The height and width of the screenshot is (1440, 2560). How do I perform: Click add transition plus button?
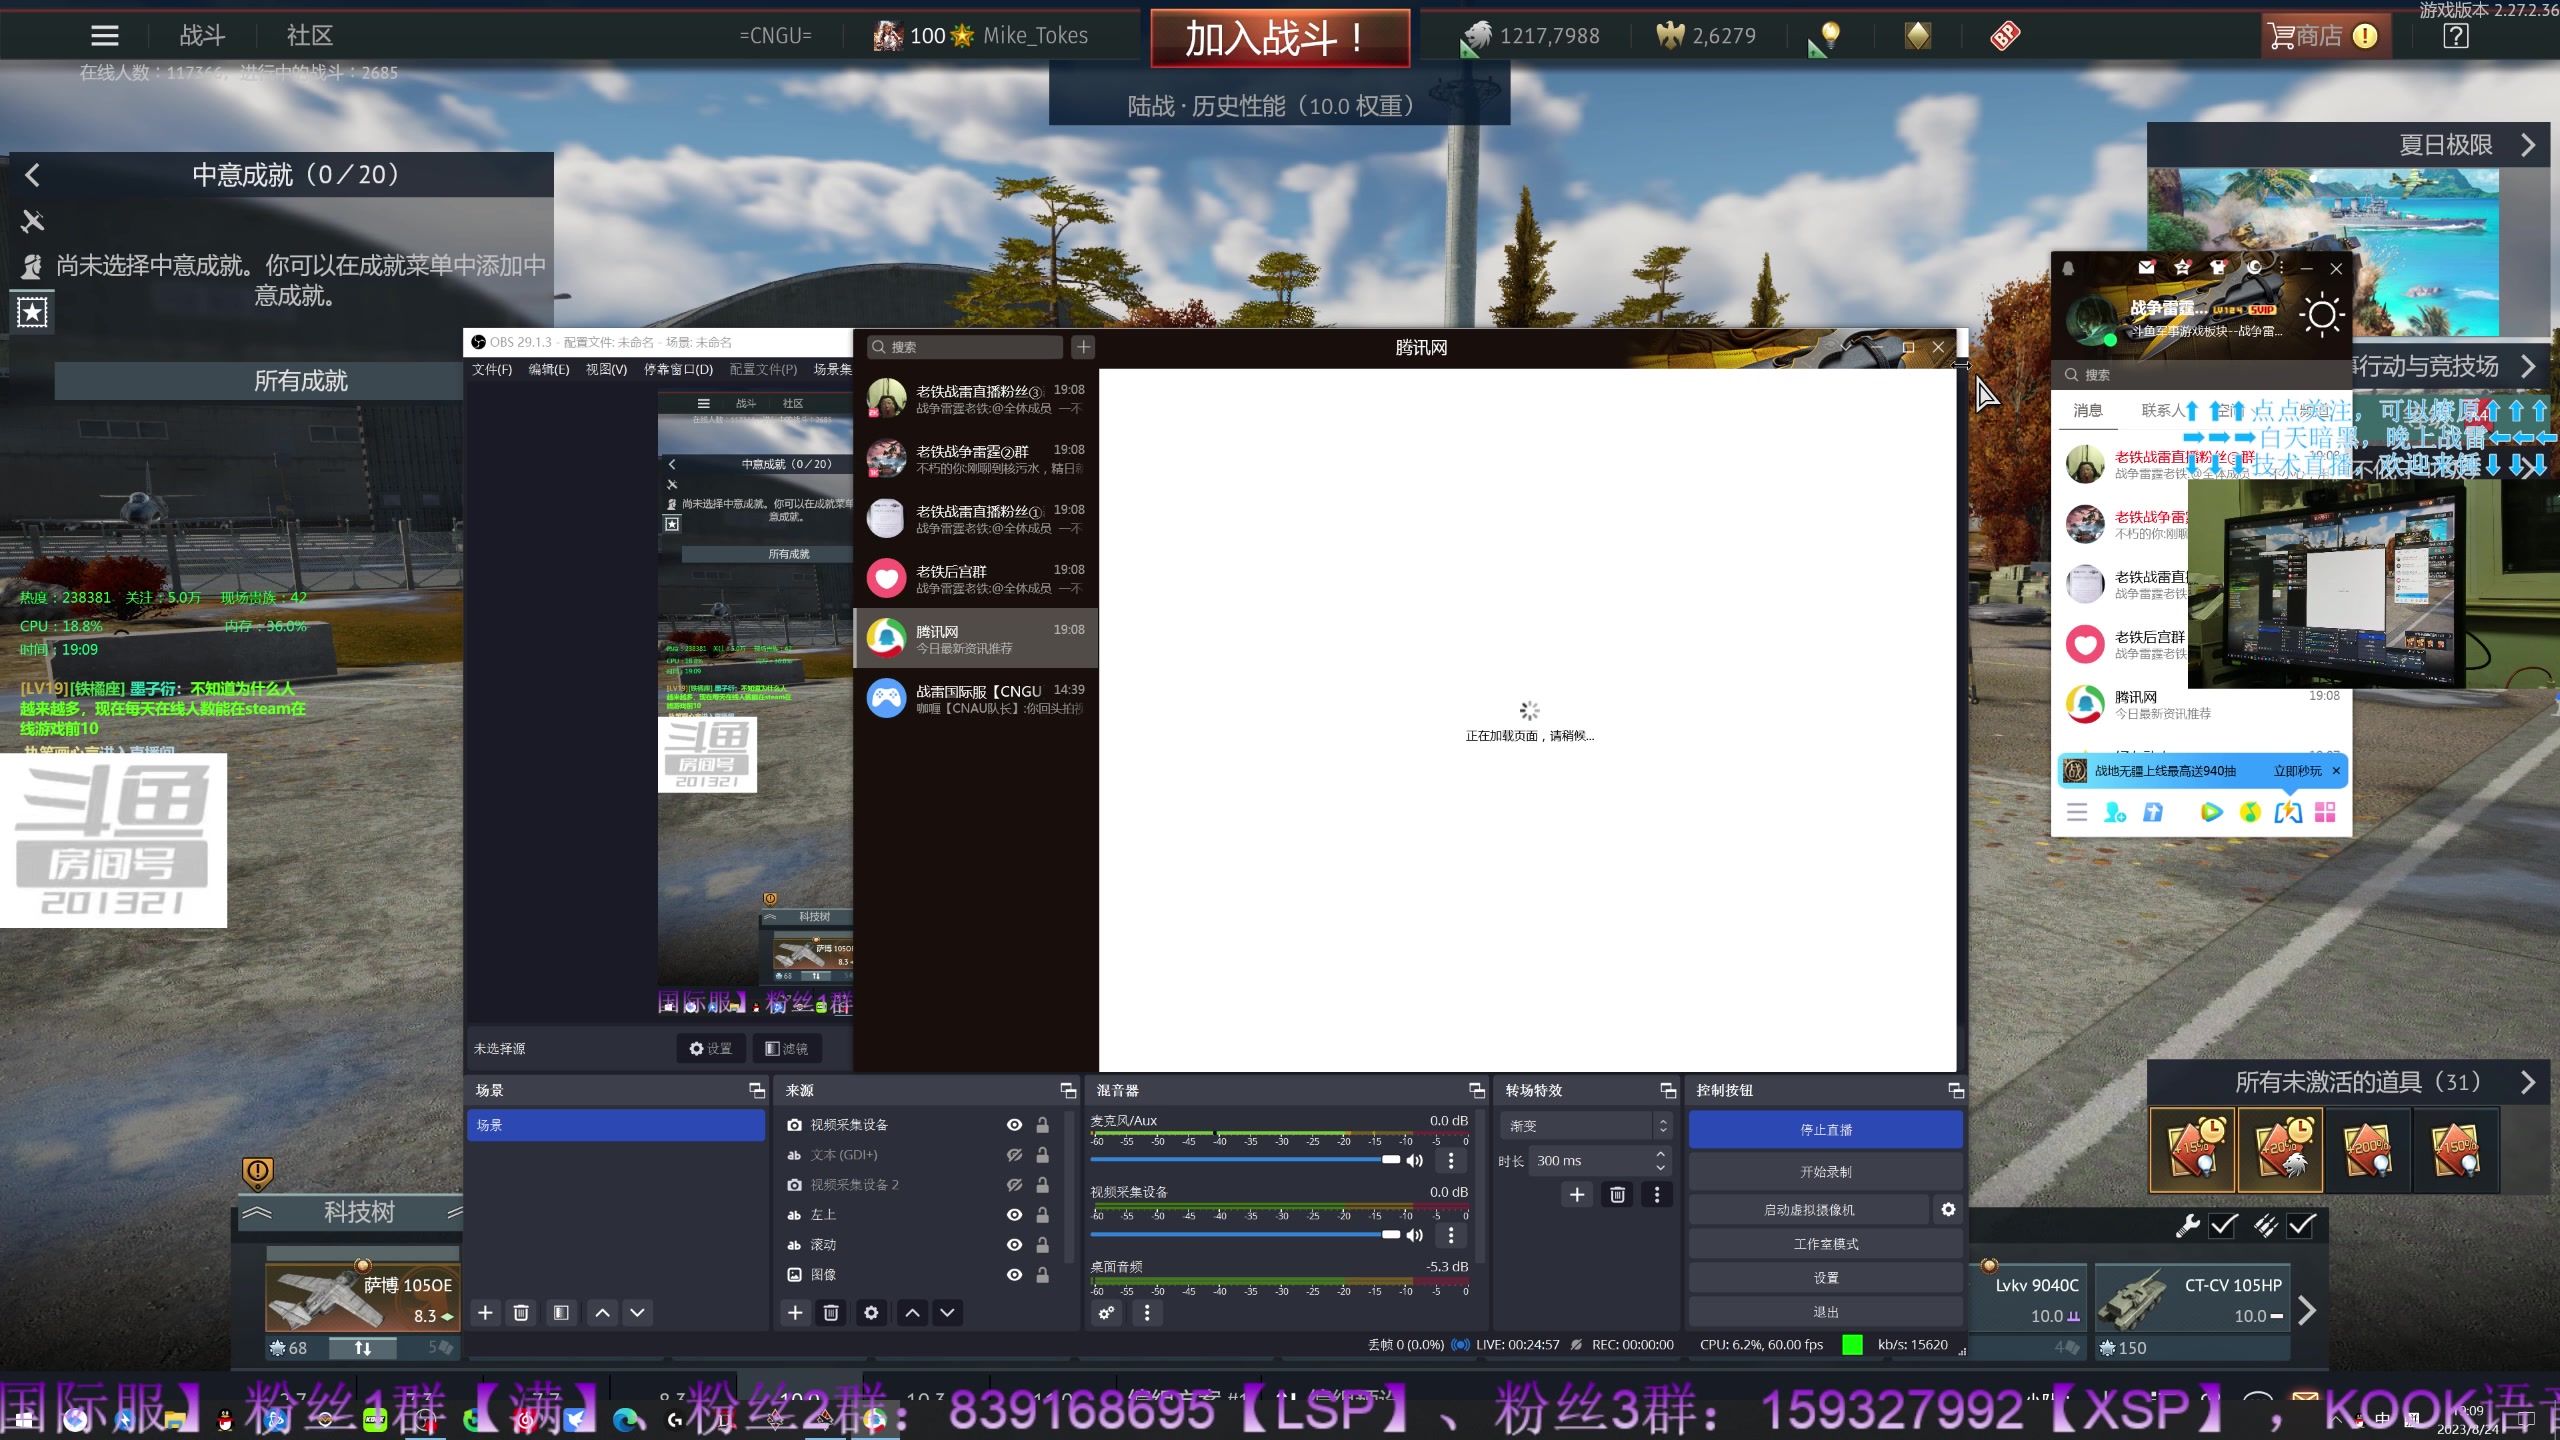[x=1577, y=1194]
